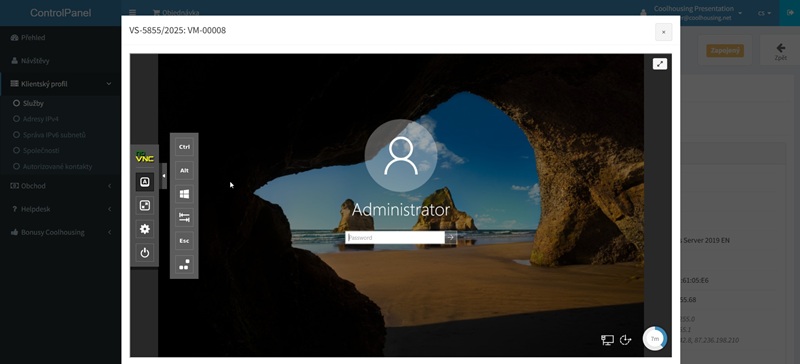Click the noVNC fullscreen button below extra keys
800x364 pixels.
tap(145, 205)
